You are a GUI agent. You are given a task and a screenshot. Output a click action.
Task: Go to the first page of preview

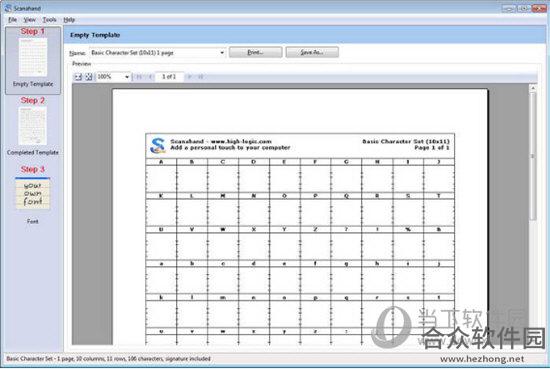coord(139,76)
